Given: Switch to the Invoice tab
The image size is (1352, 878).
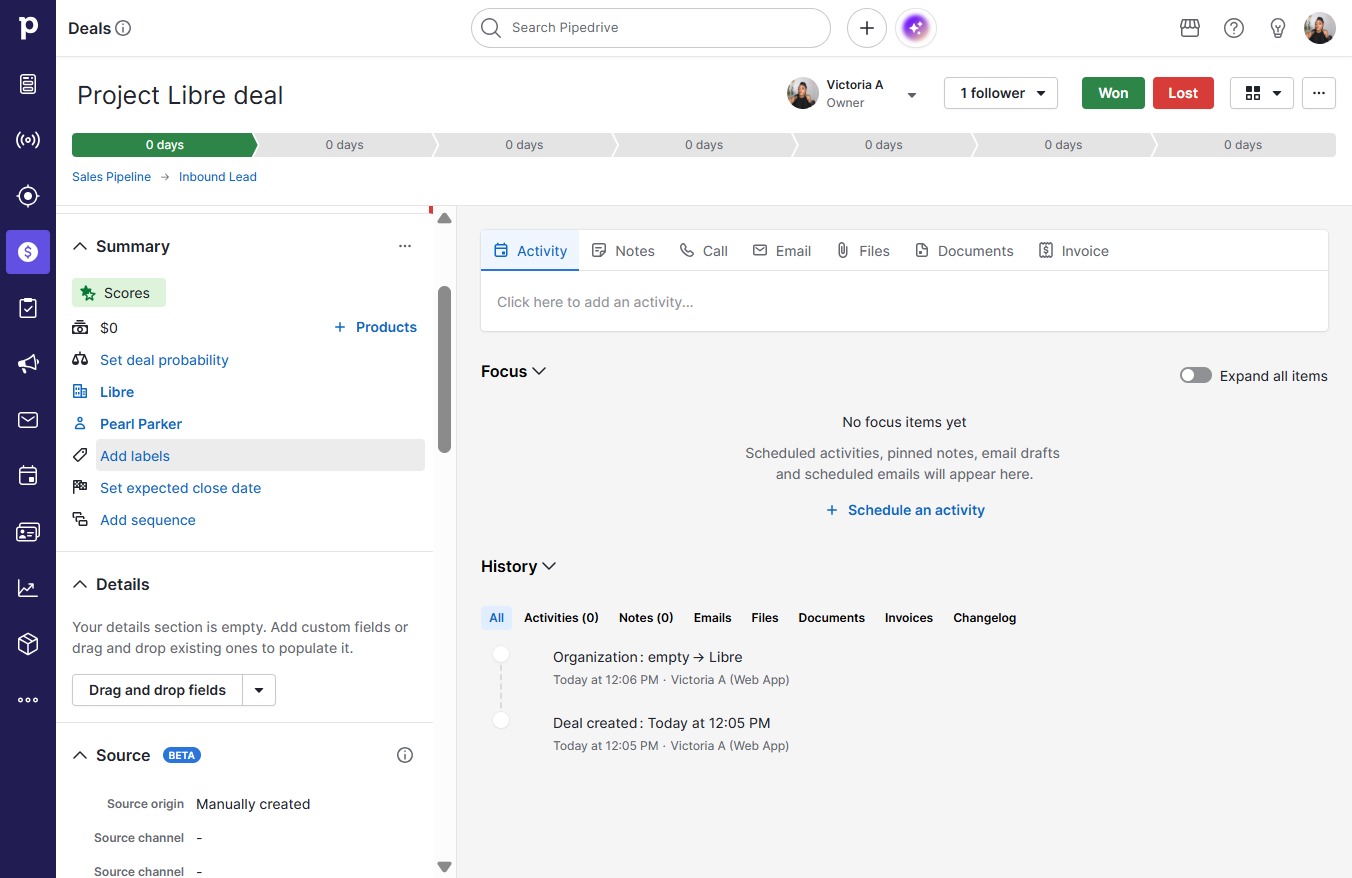Looking at the screenshot, I should [1073, 251].
